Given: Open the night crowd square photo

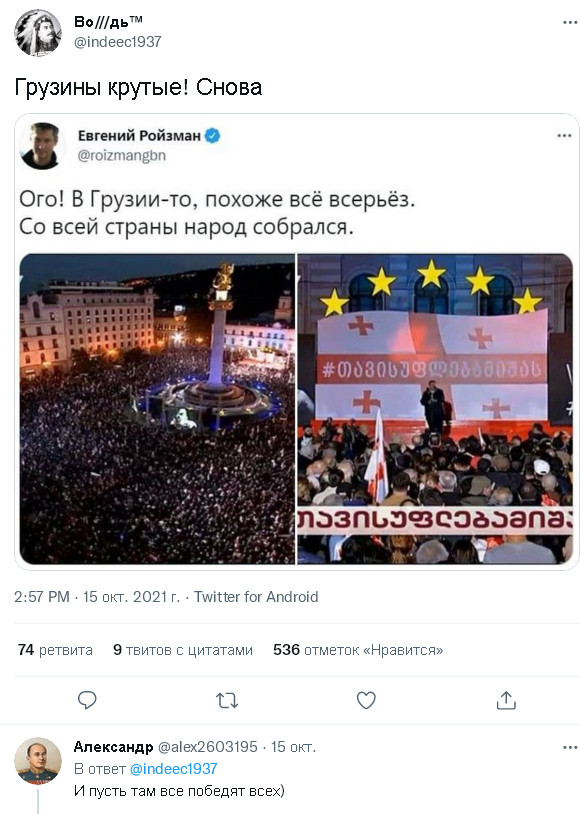Looking at the screenshot, I should pos(157,409).
